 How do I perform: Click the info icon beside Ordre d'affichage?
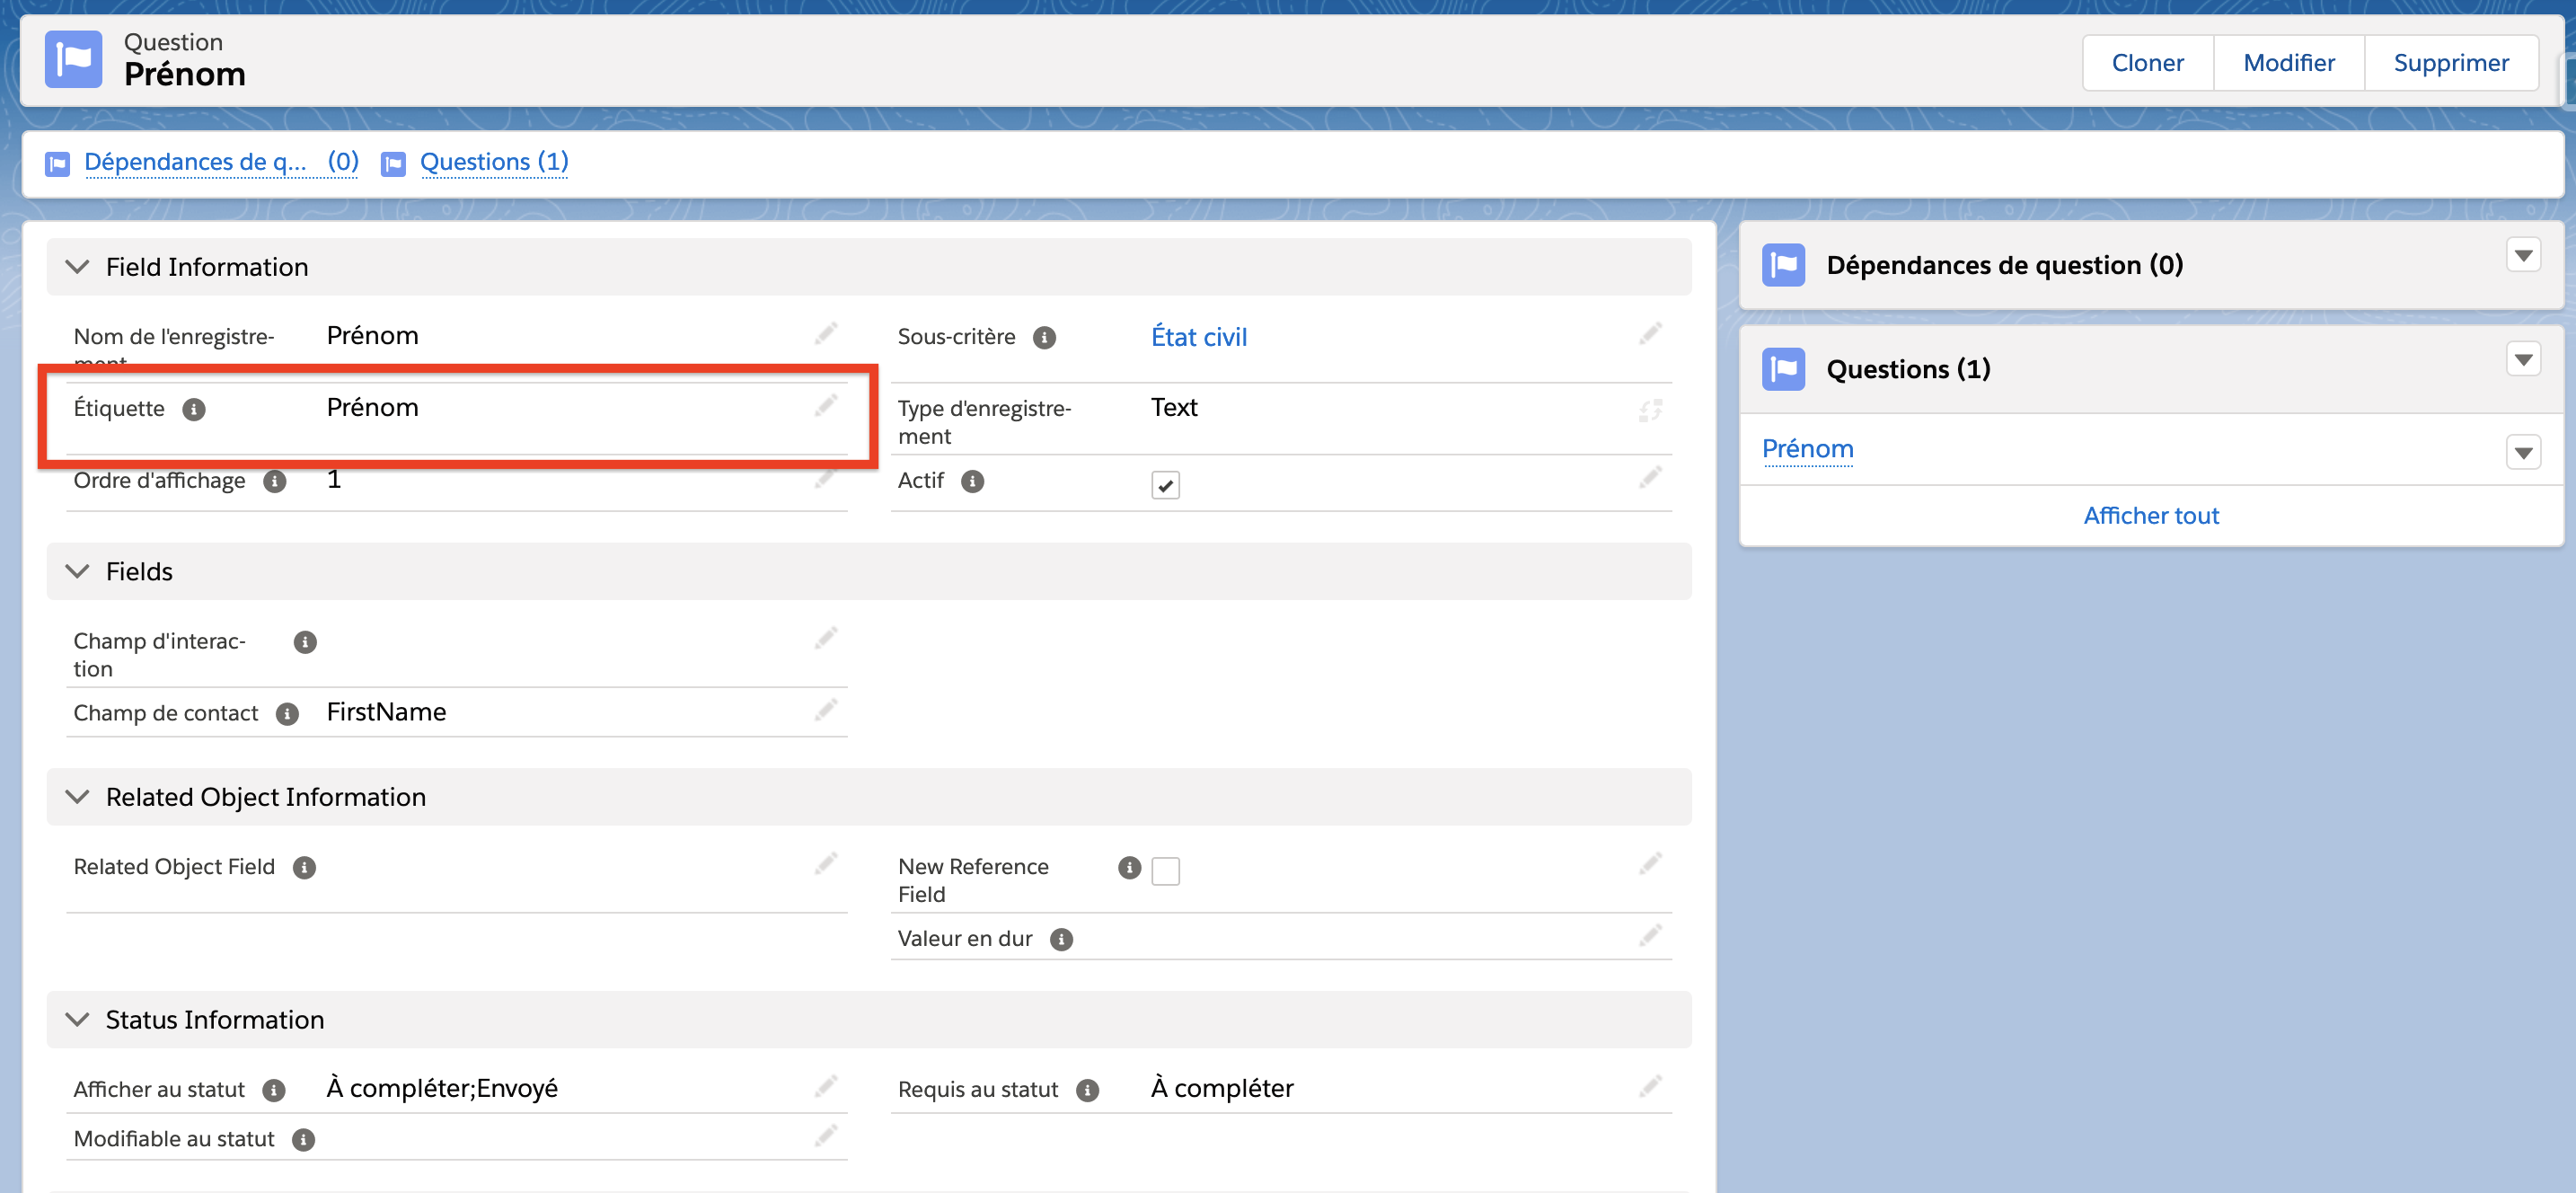[275, 482]
